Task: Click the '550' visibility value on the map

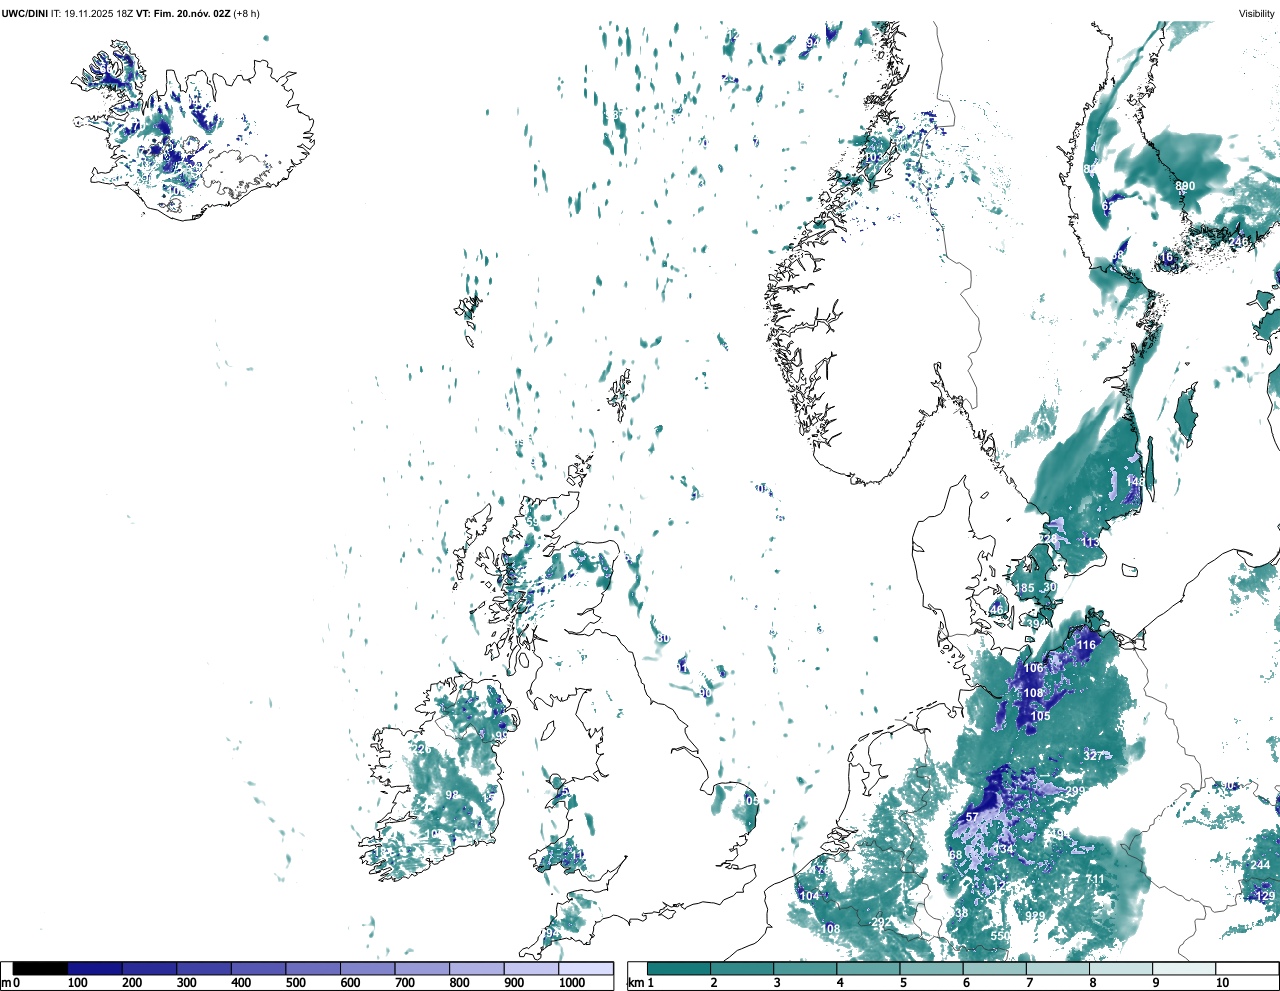Action: tap(1000, 936)
